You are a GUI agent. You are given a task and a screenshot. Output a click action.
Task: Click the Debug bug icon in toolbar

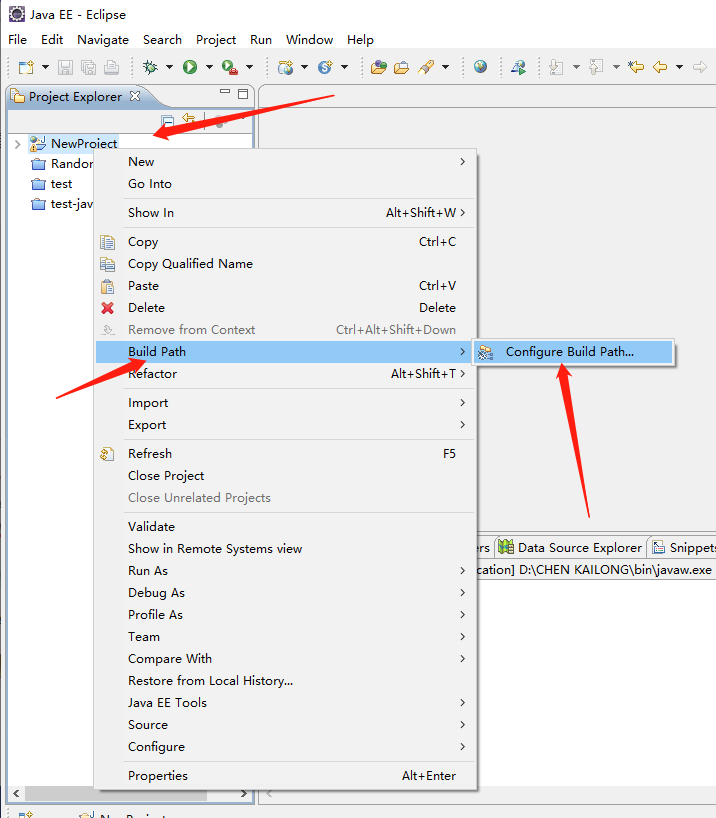150,67
